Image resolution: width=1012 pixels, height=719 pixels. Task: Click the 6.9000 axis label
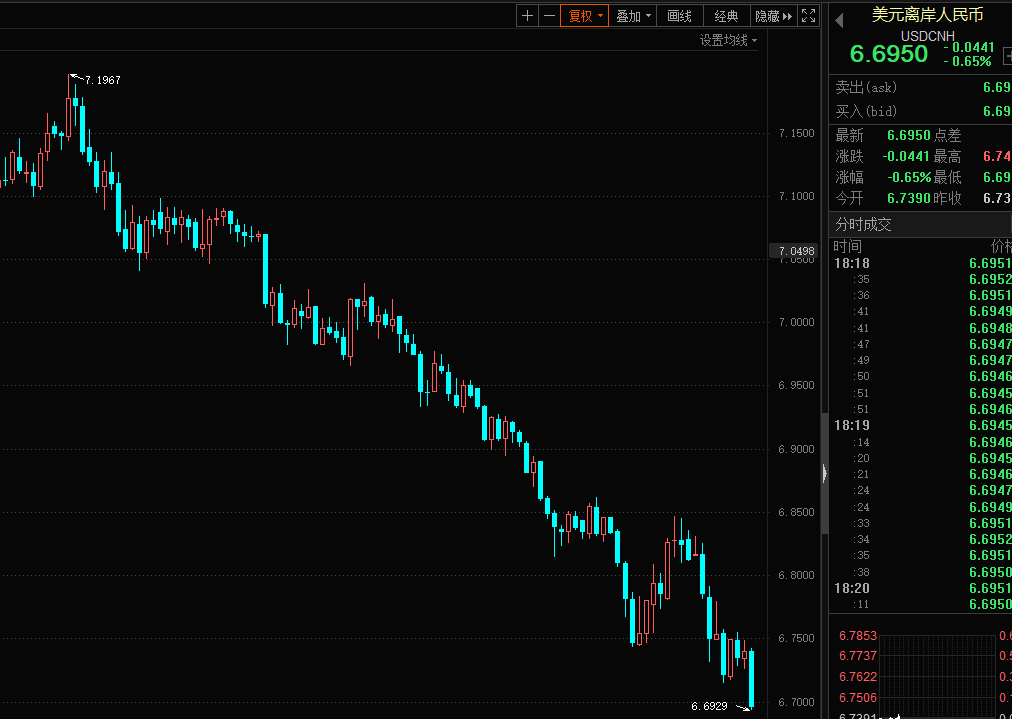[x=796, y=449]
